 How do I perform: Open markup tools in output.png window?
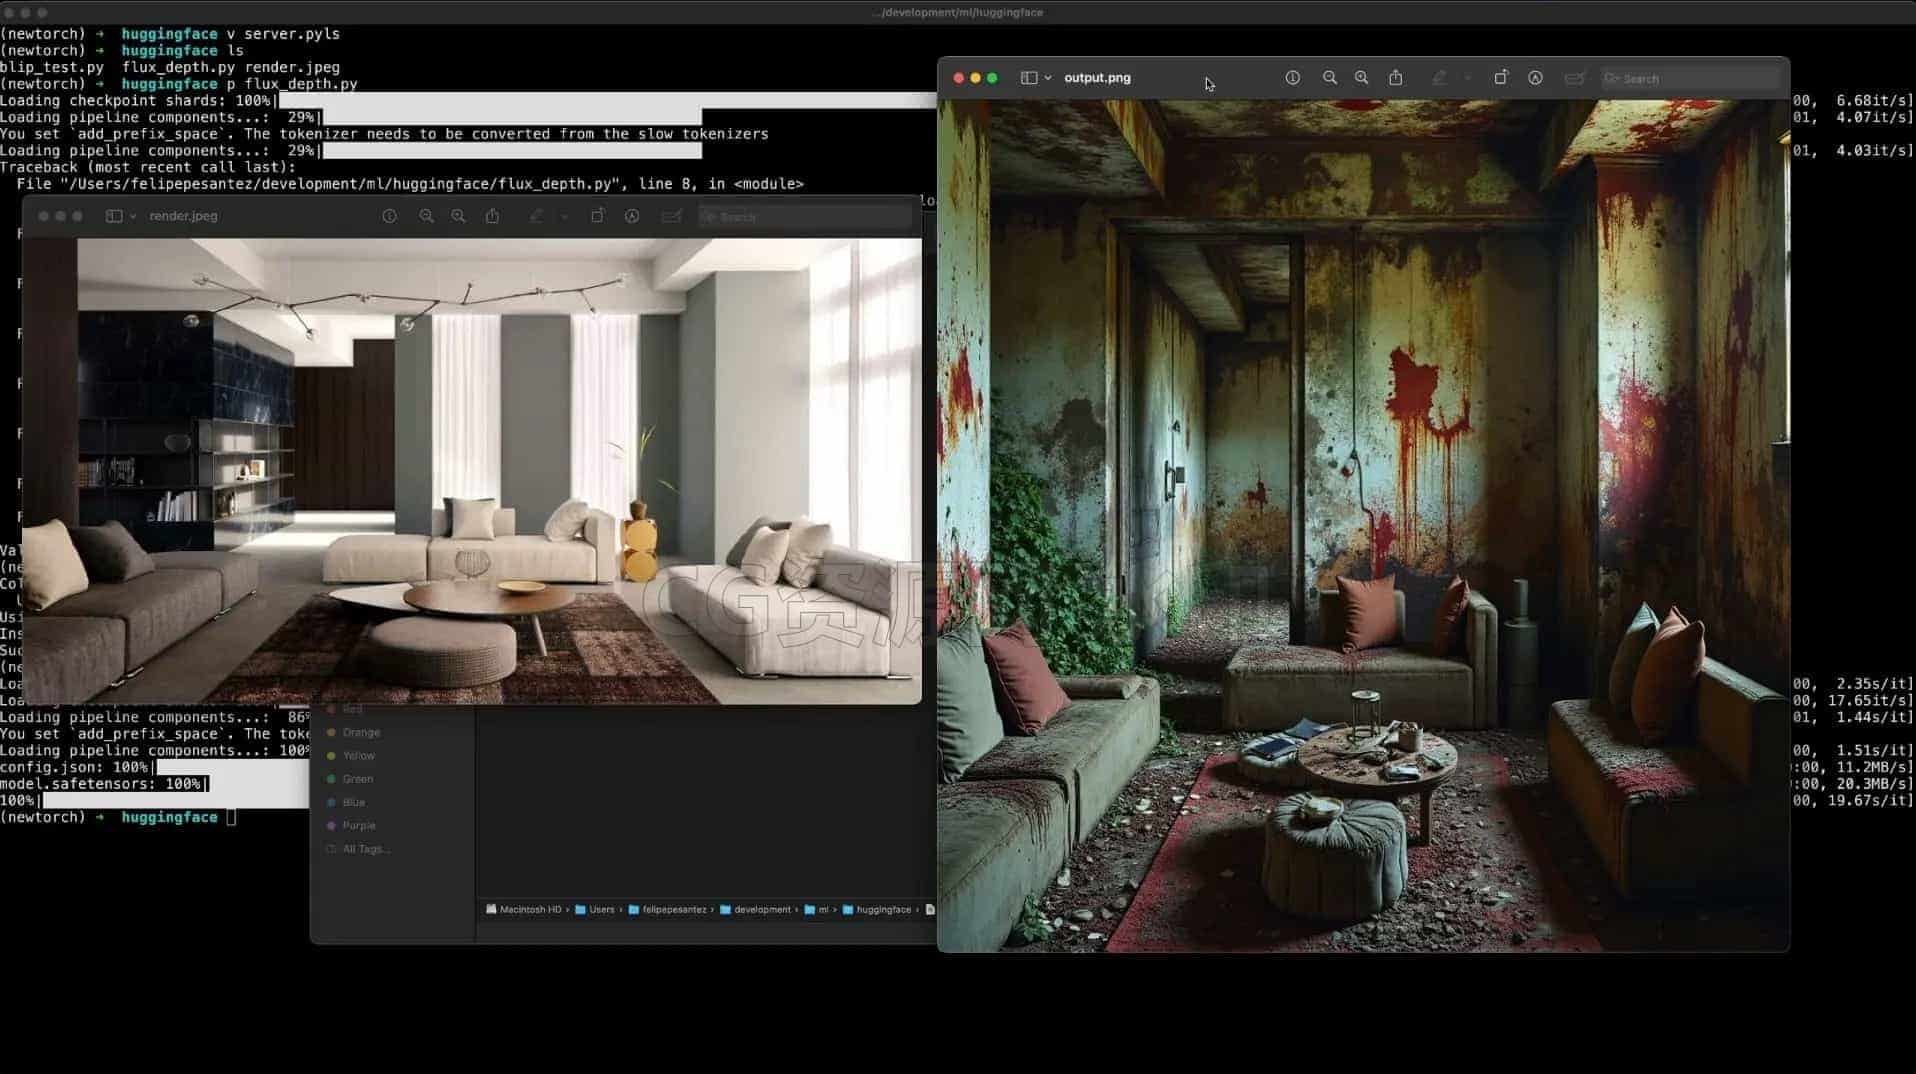pyautogui.click(x=1535, y=78)
